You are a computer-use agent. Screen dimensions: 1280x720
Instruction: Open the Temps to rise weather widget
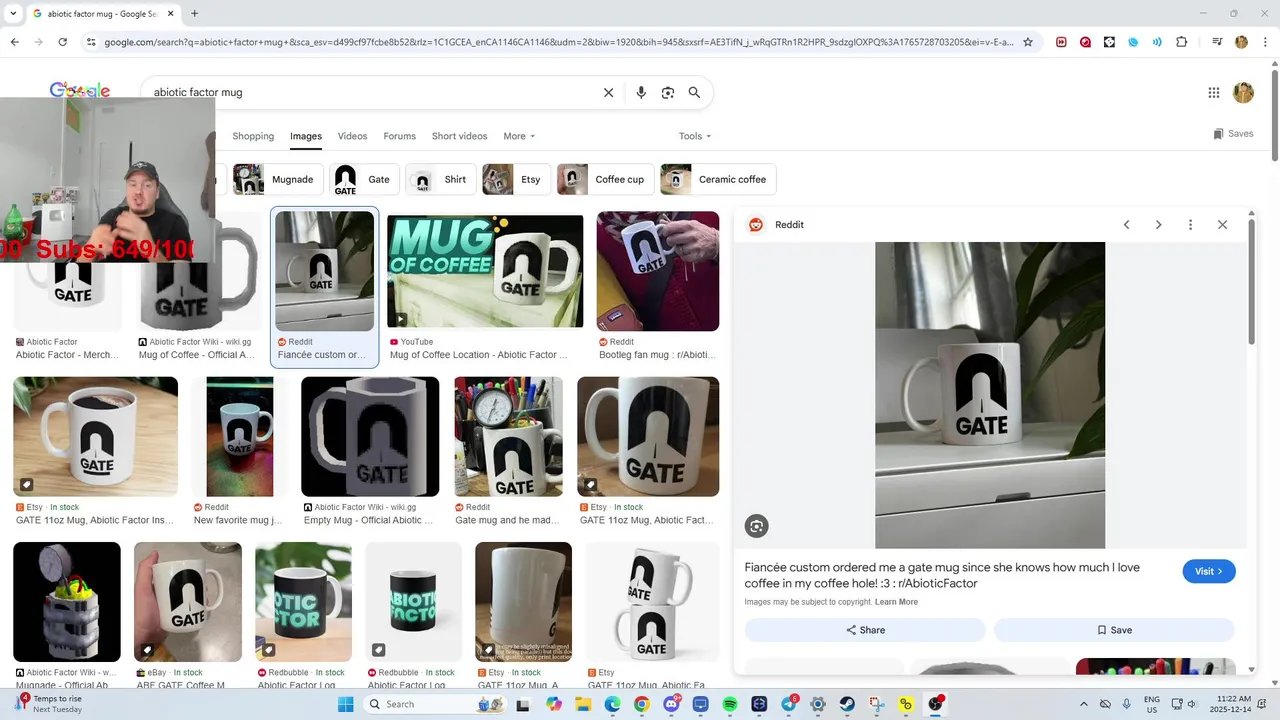click(50, 704)
